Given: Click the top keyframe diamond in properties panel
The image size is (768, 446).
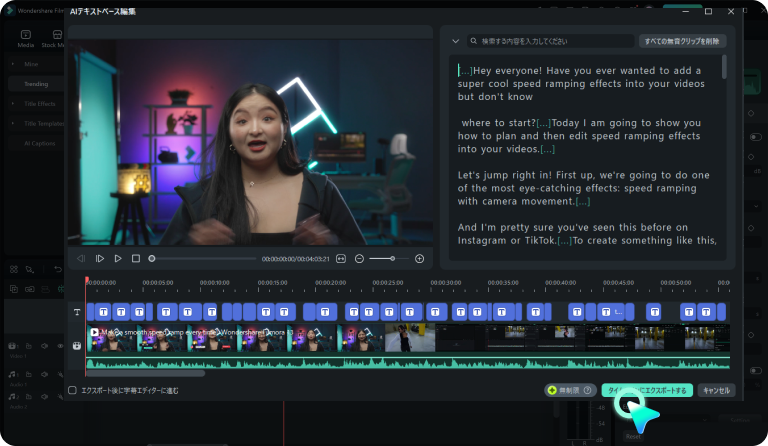Looking at the screenshot, I should [751, 113].
